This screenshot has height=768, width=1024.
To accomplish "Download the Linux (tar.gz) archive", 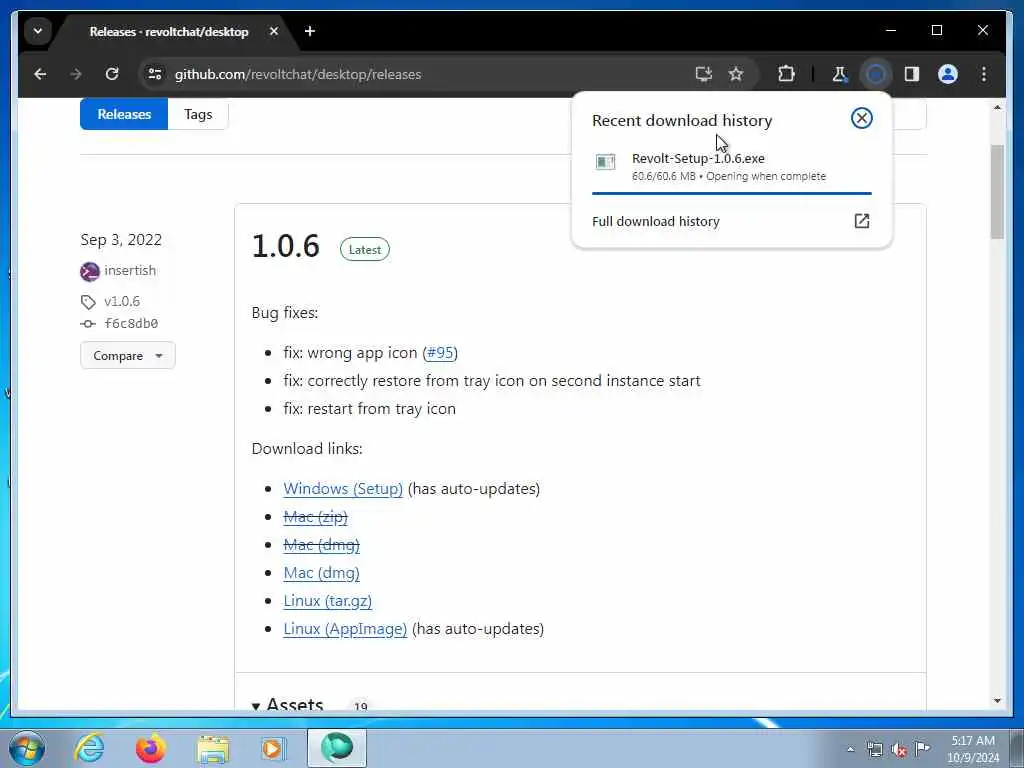I will click(x=327, y=601).
